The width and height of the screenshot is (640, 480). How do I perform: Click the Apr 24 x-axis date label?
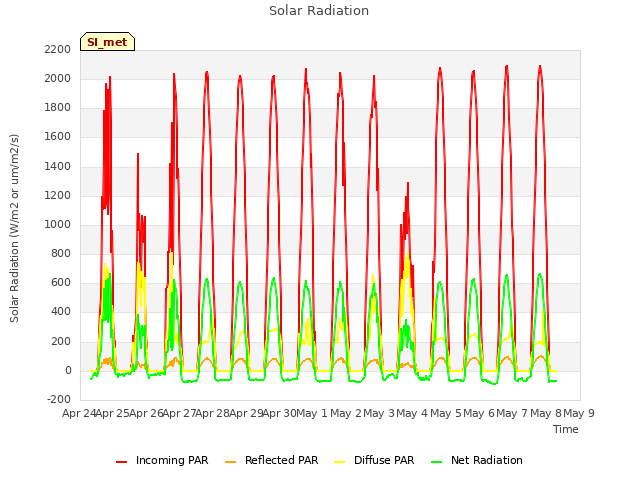point(79,413)
